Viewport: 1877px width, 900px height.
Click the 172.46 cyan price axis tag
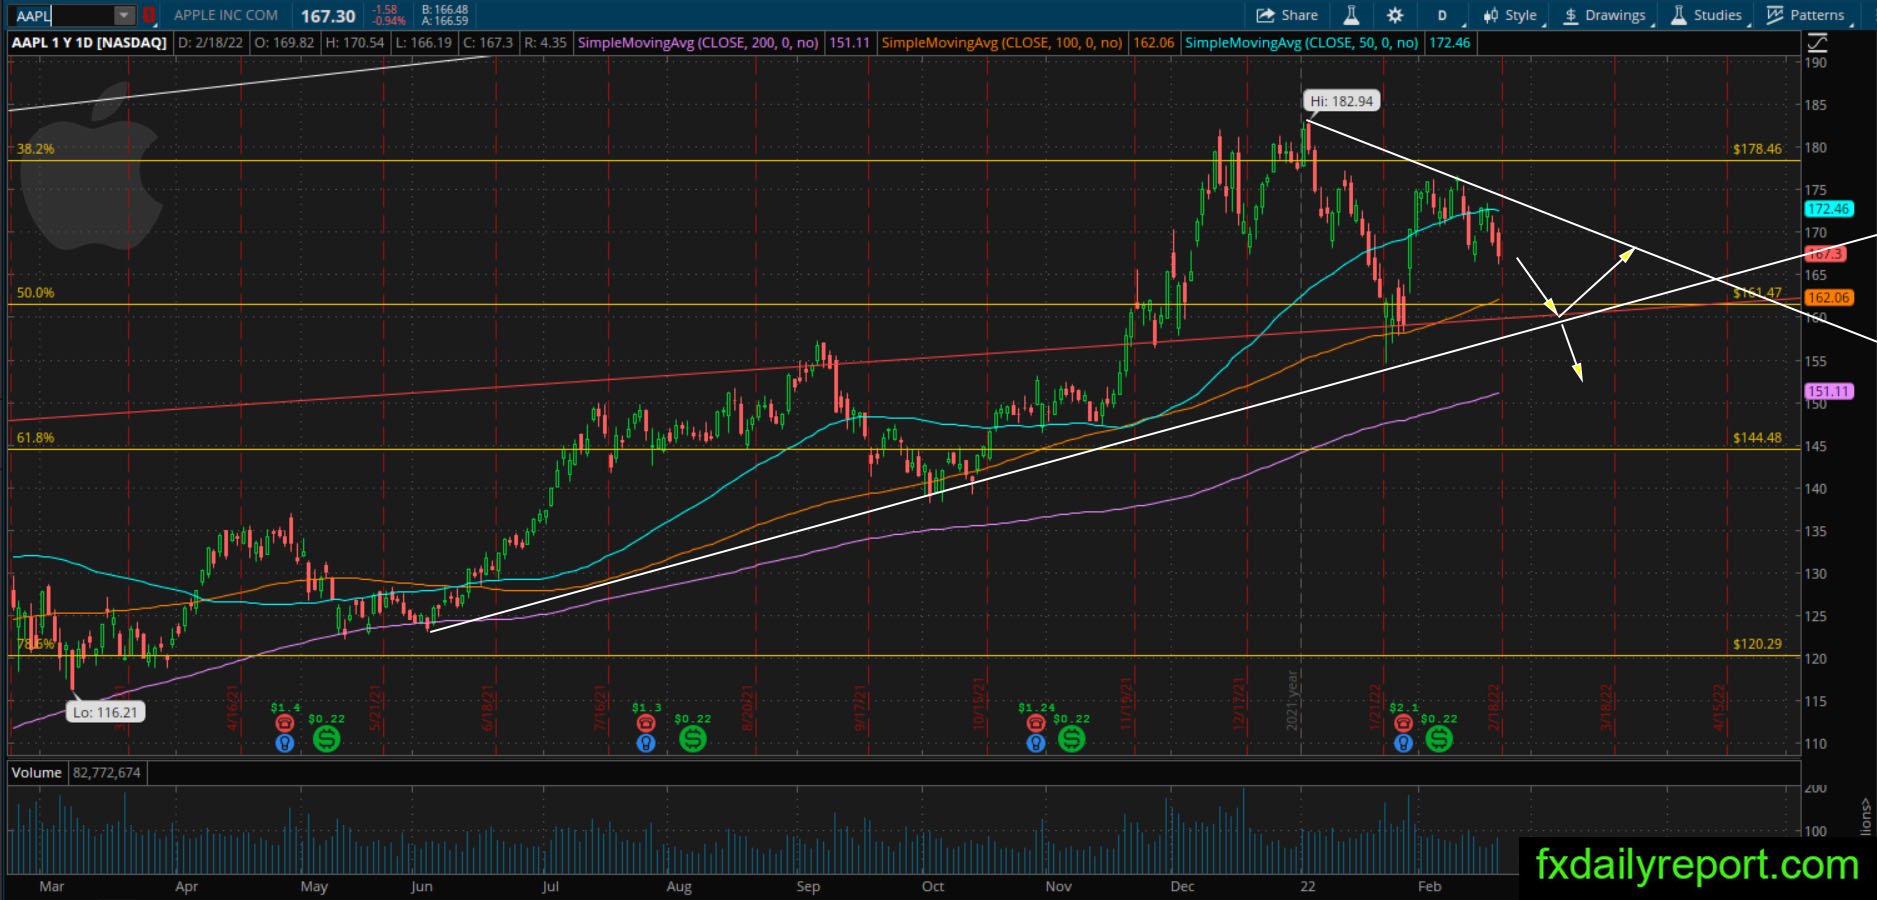pyautogui.click(x=1828, y=209)
